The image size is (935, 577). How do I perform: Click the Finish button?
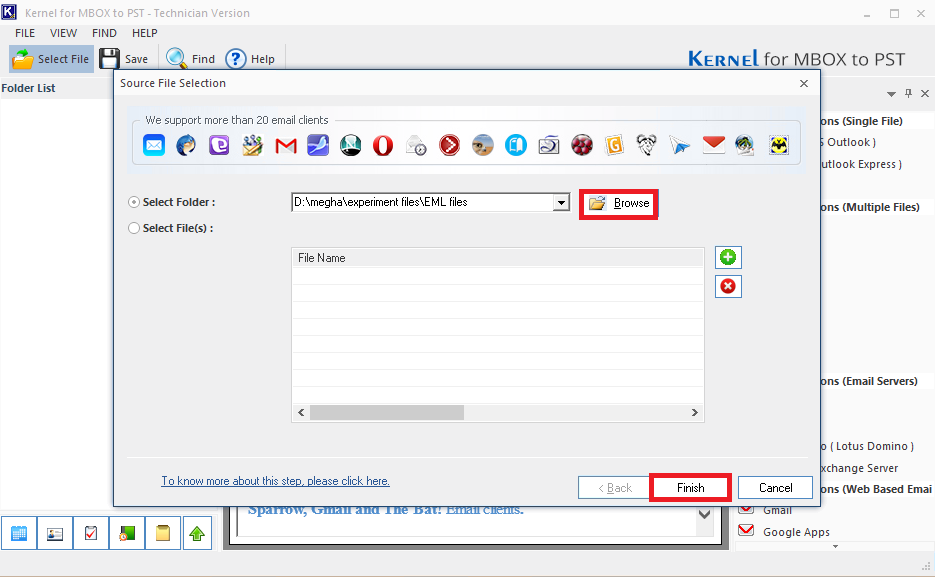tap(691, 488)
